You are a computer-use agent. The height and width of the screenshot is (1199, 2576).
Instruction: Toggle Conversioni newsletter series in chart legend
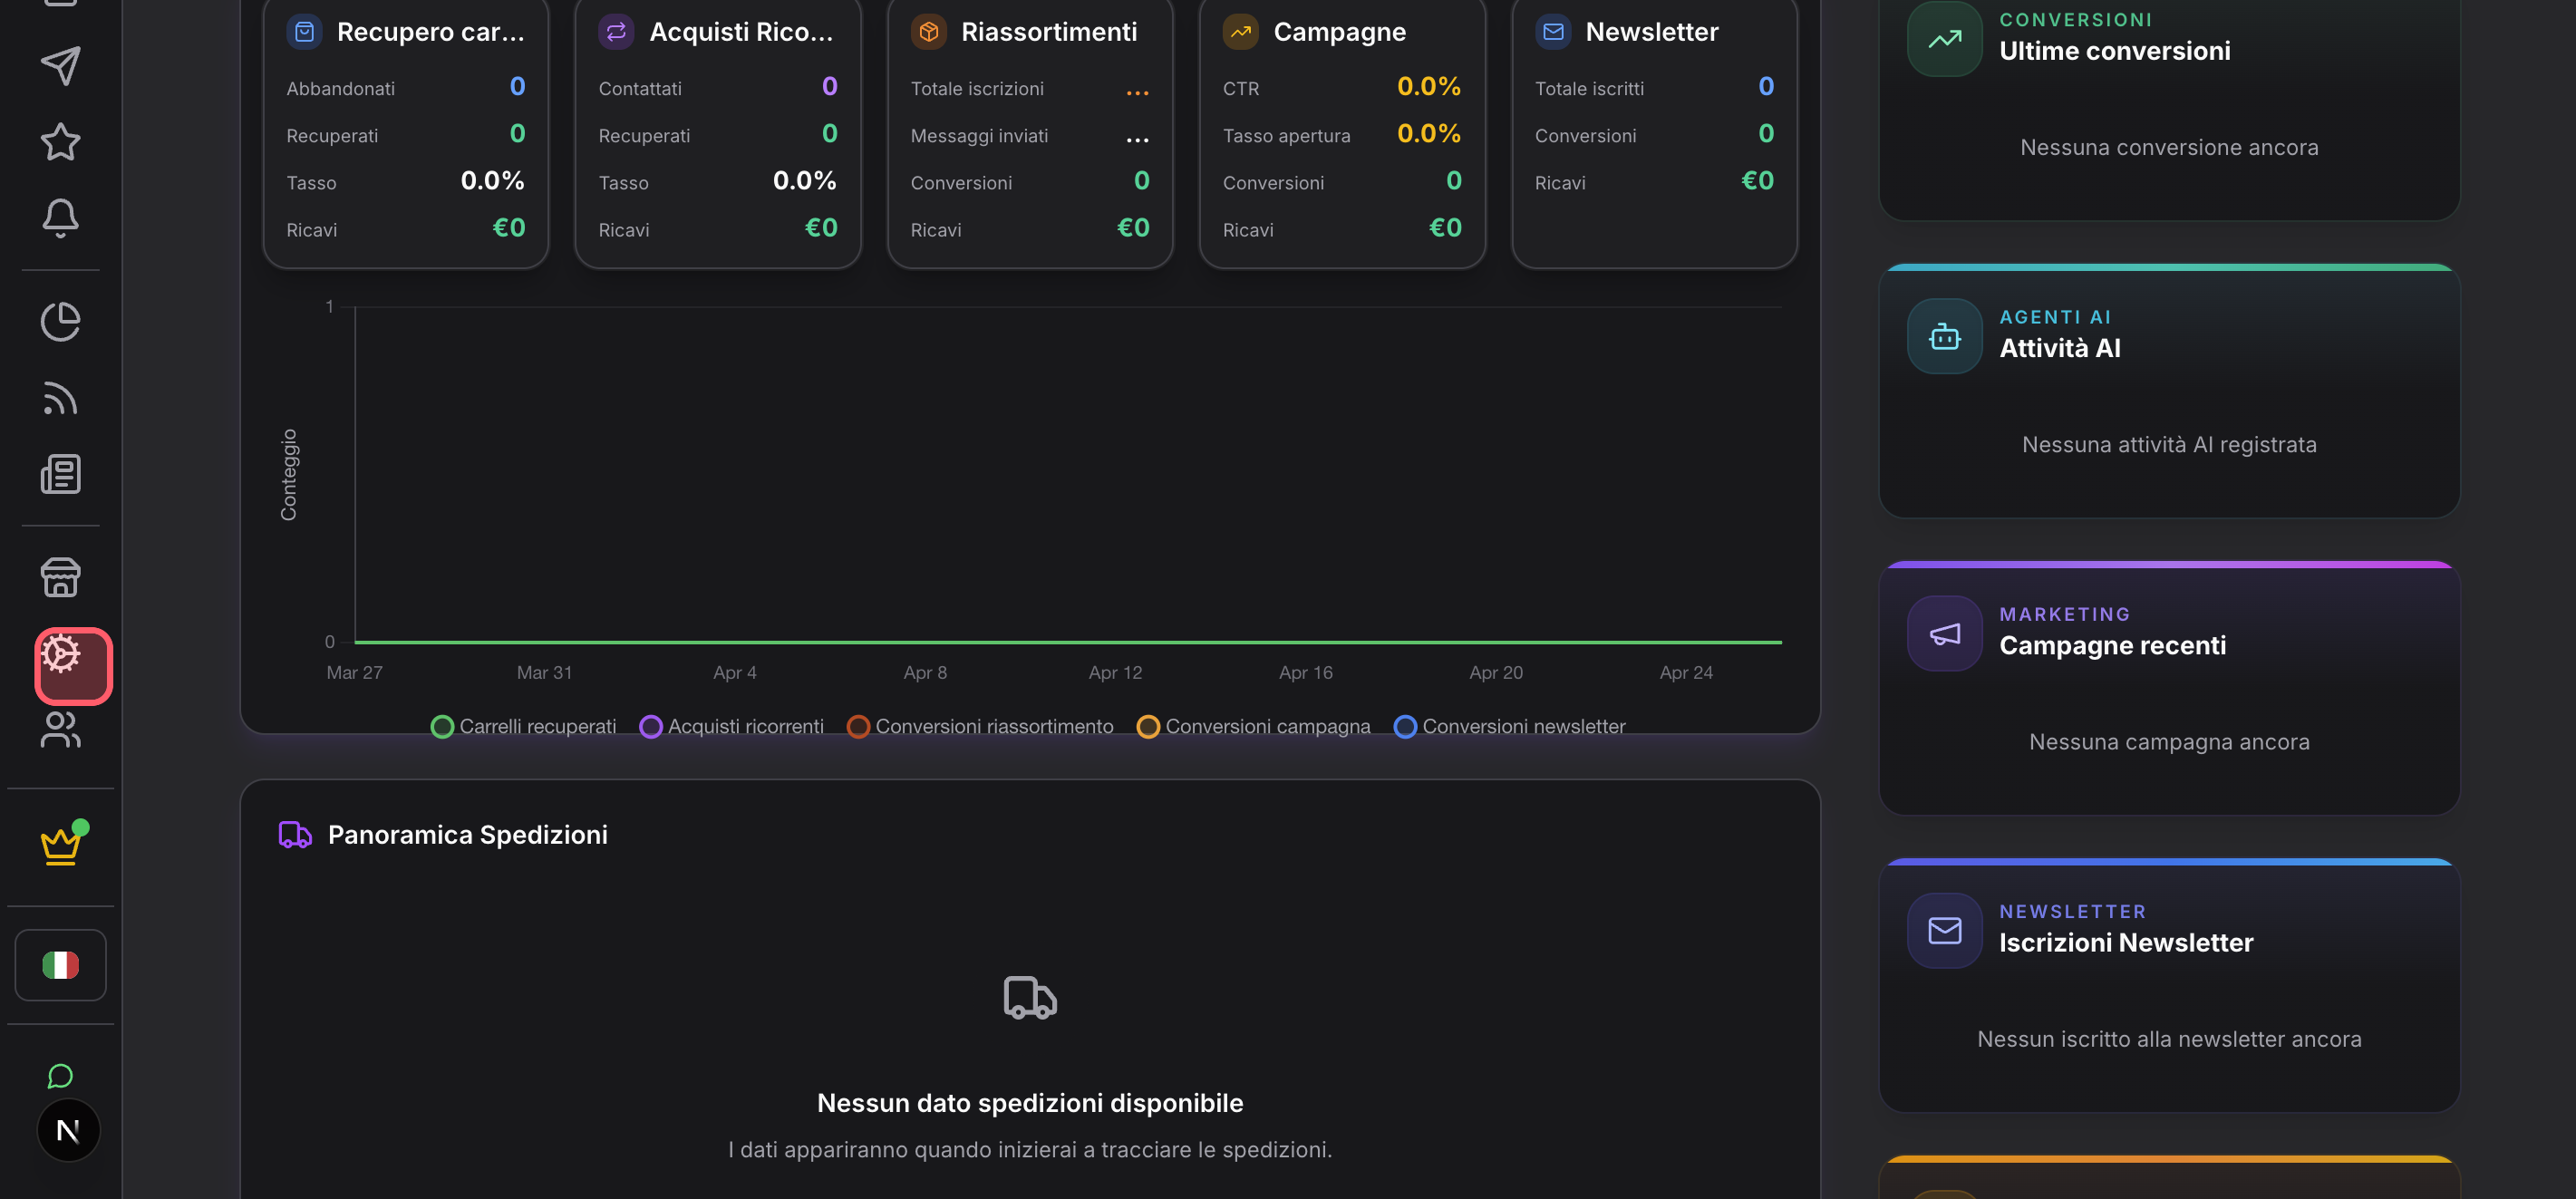tap(1510, 726)
